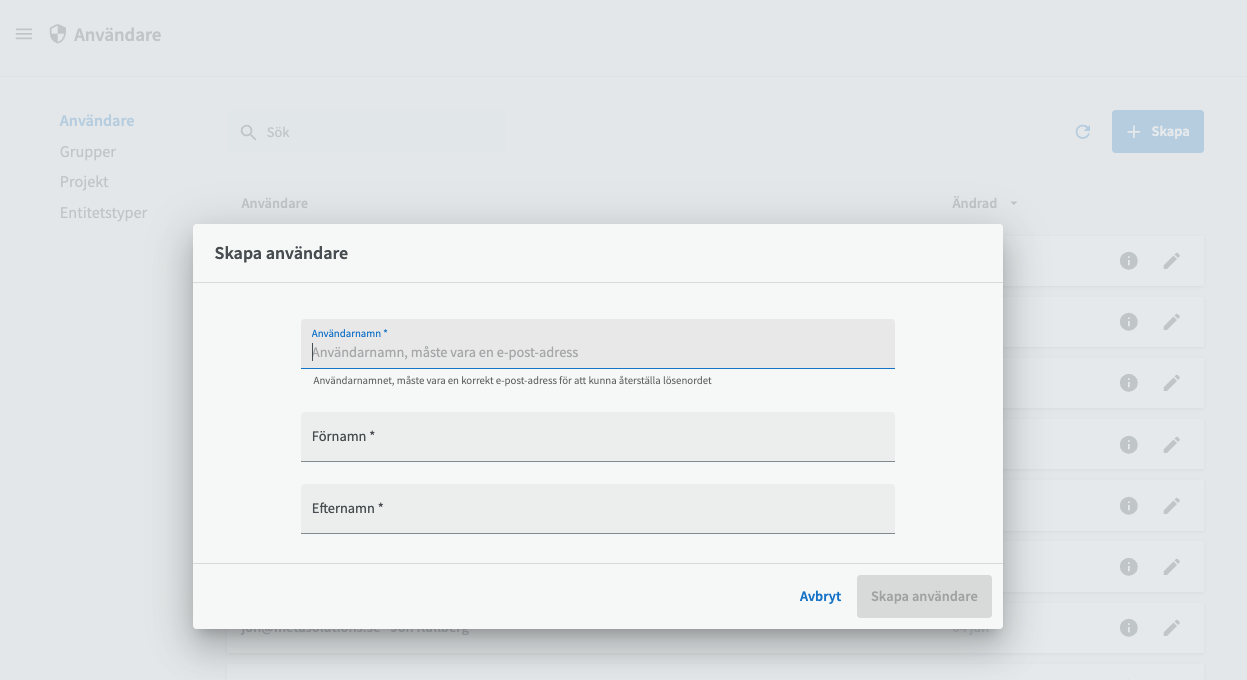1247x680 pixels.
Task: Open the hamburger navigation menu
Action: 24,34
